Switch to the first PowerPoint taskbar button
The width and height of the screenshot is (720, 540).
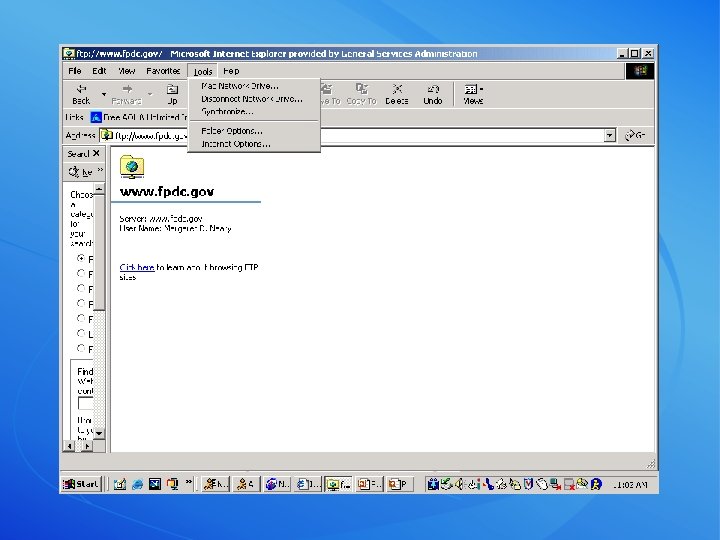click(x=369, y=484)
